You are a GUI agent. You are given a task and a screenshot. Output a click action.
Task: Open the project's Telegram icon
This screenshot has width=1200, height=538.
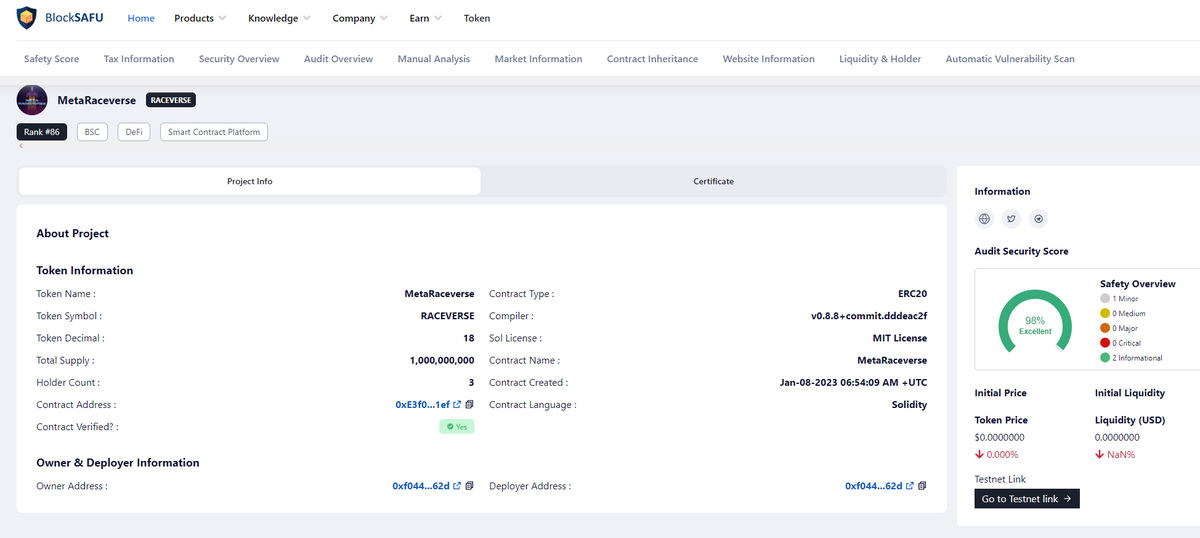click(1039, 218)
